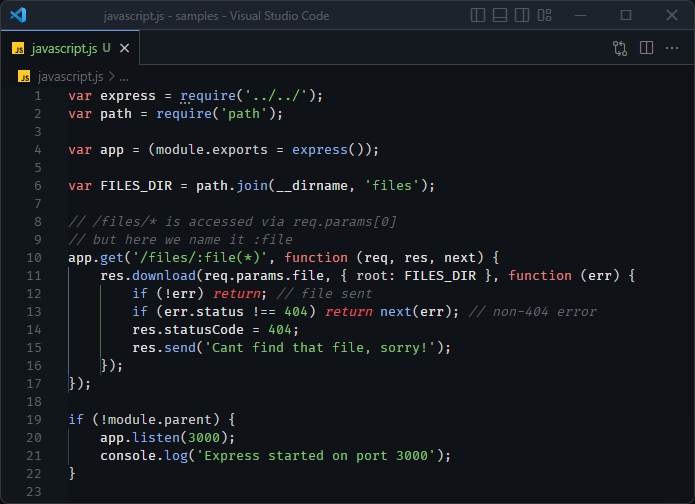Click 'req.params.file' on line 11
Image resolution: width=695 pixels, height=504 pixels.
click(x=264, y=276)
